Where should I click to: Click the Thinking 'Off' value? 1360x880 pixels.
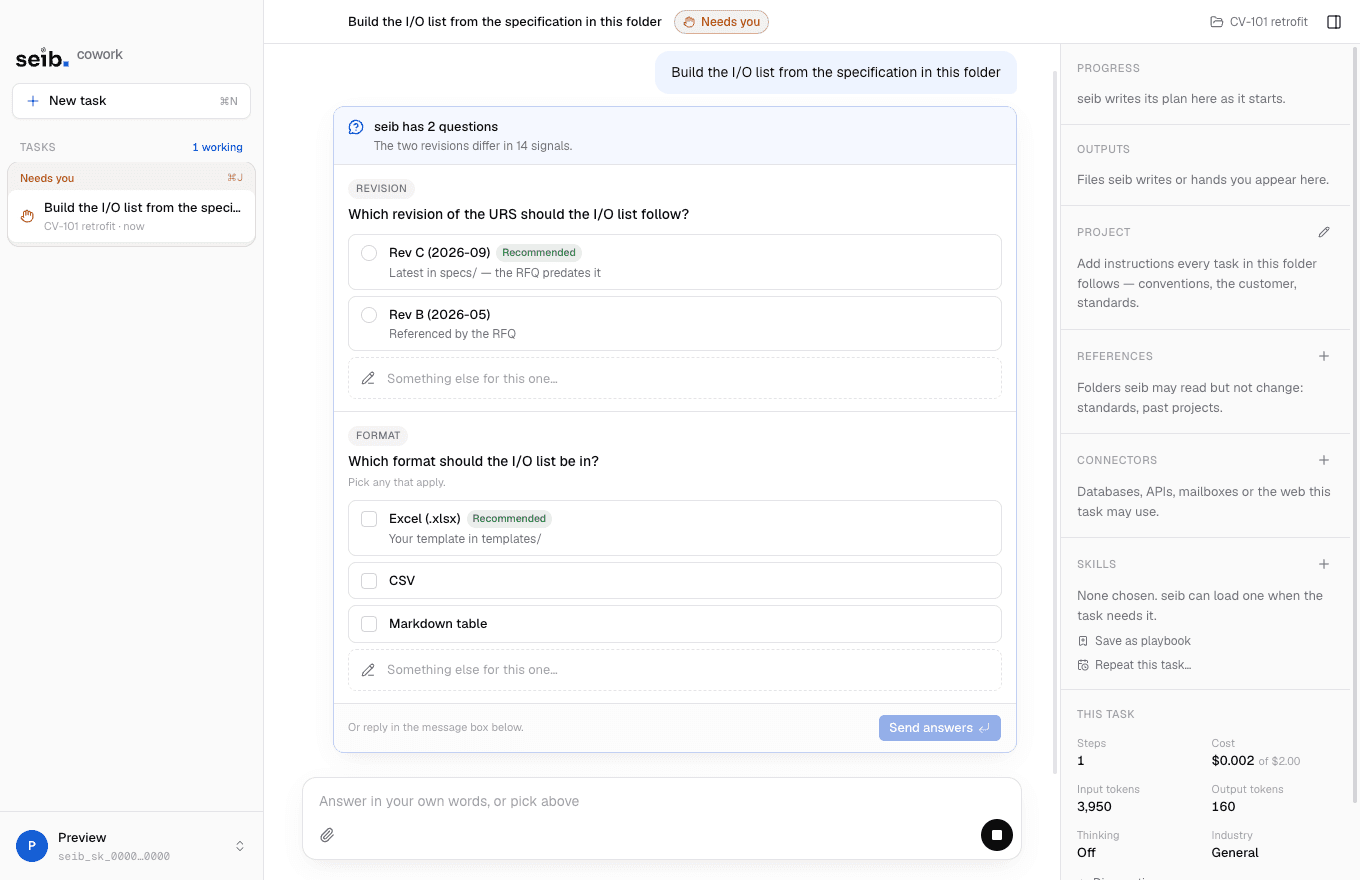[x=1086, y=853]
